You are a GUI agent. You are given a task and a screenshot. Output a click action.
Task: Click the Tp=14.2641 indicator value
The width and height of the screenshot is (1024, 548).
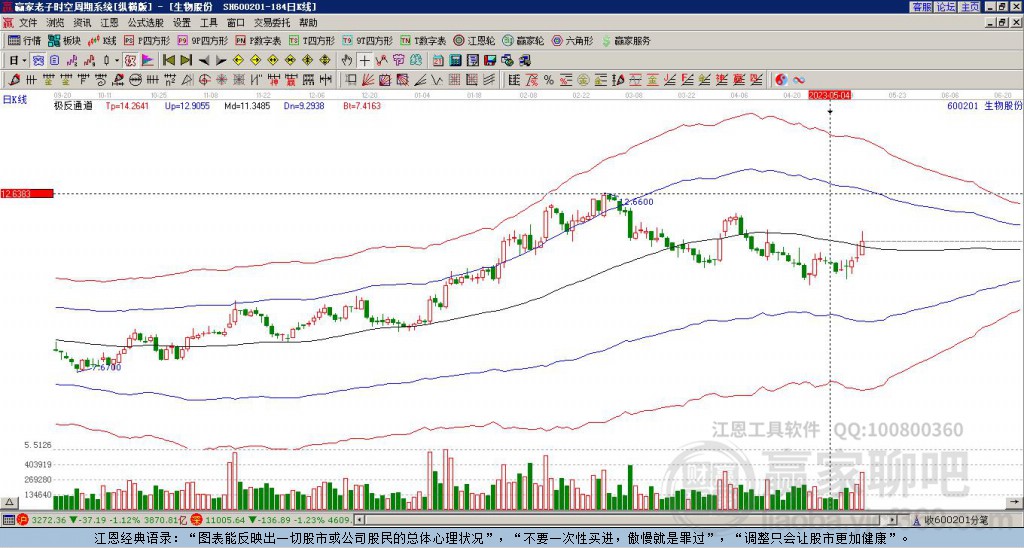[x=127, y=106]
